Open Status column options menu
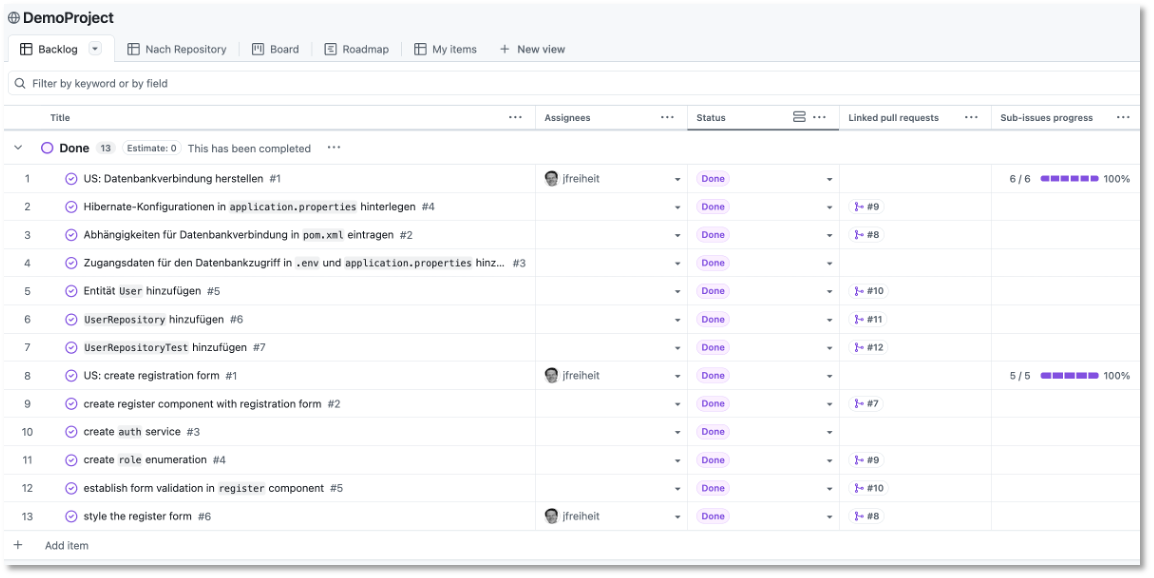1154x578 pixels. point(820,118)
